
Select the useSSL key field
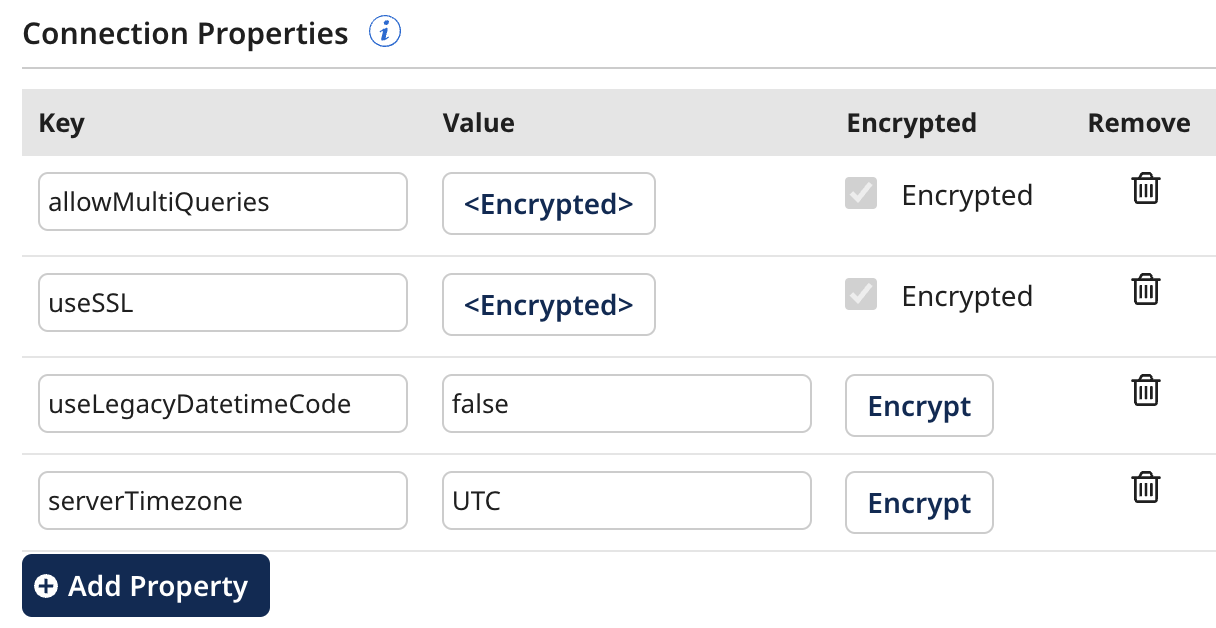coord(222,302)
